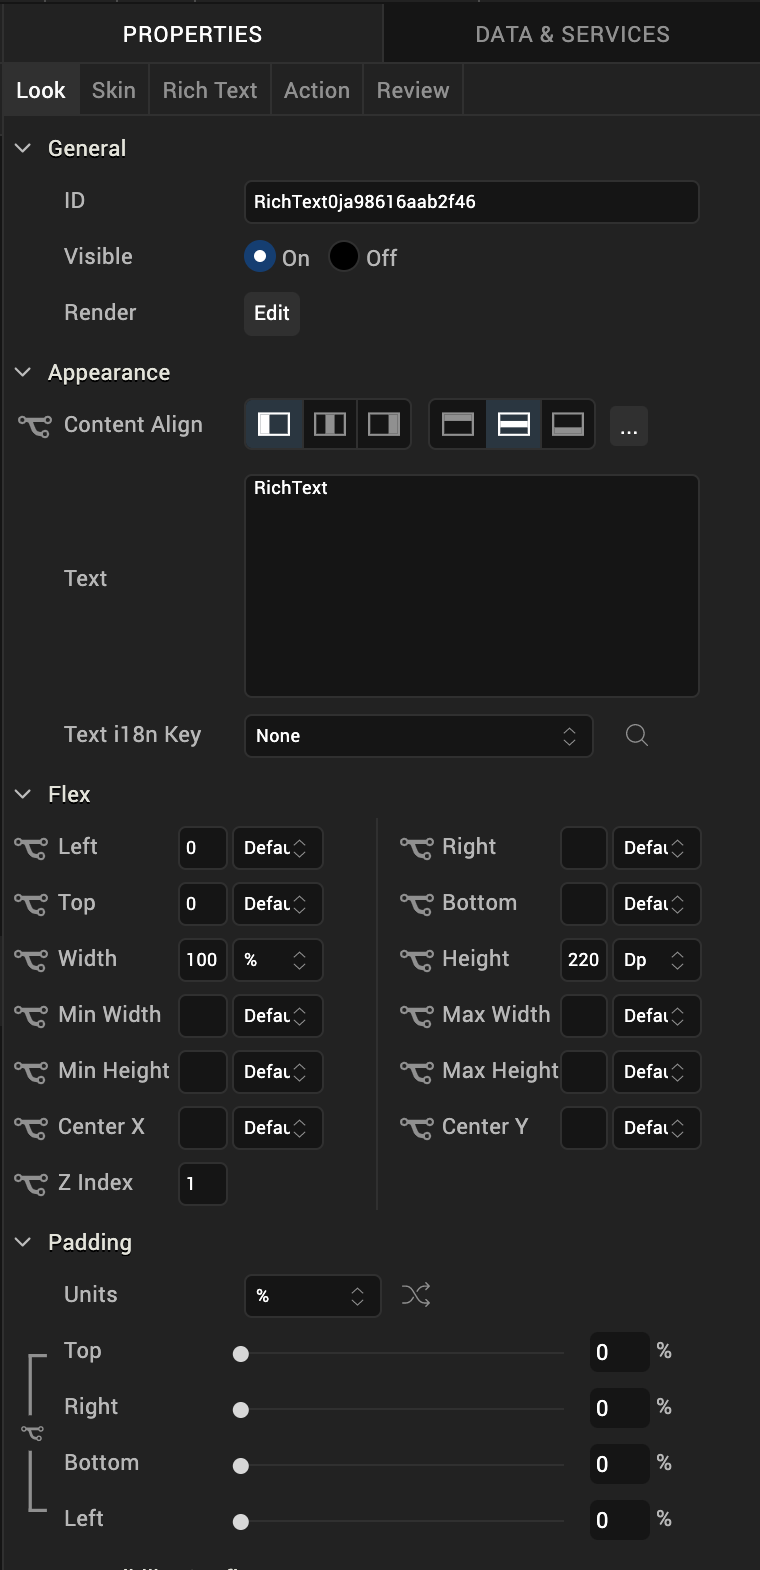Switch to the Skin tab
The height and width of the screenshot is (1570, 760).
point(114,90)
